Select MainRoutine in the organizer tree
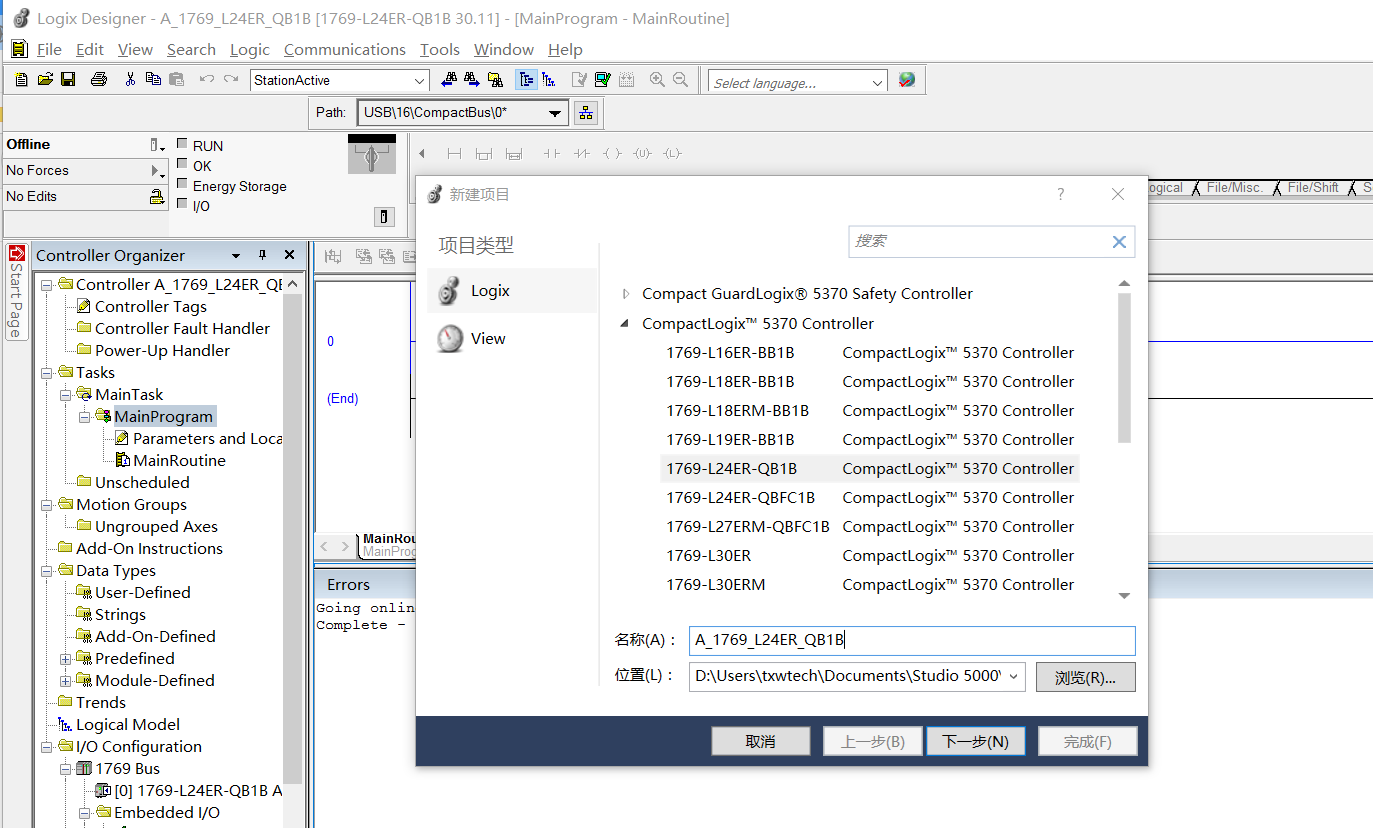Screen dimensions: 1373x828 179,461
